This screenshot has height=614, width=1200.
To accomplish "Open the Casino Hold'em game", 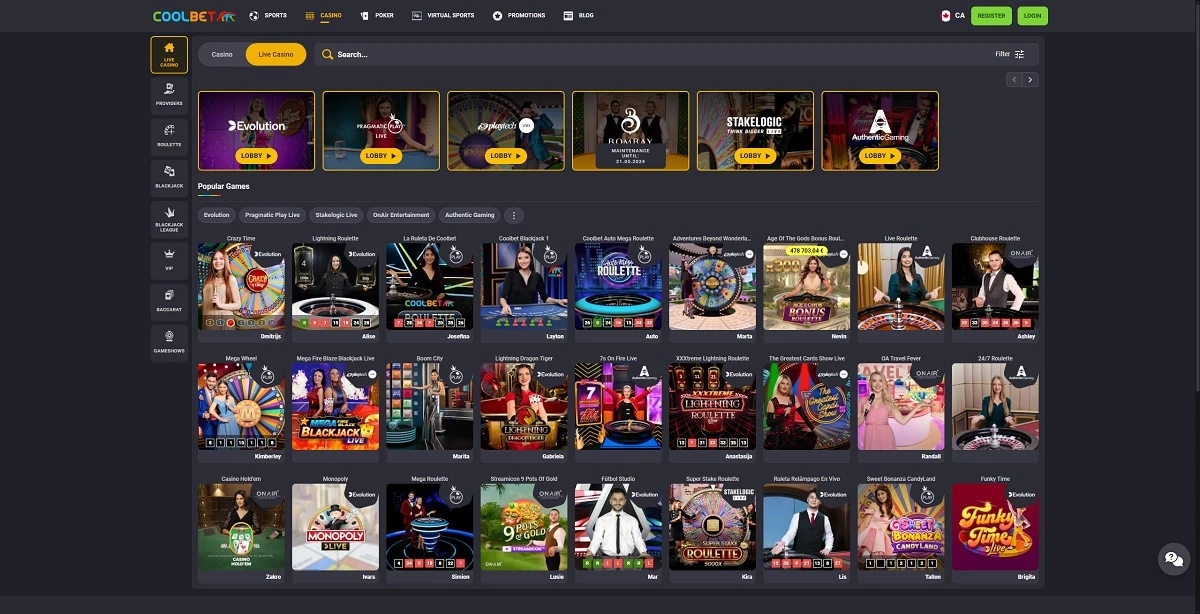I will coord(241,527).
